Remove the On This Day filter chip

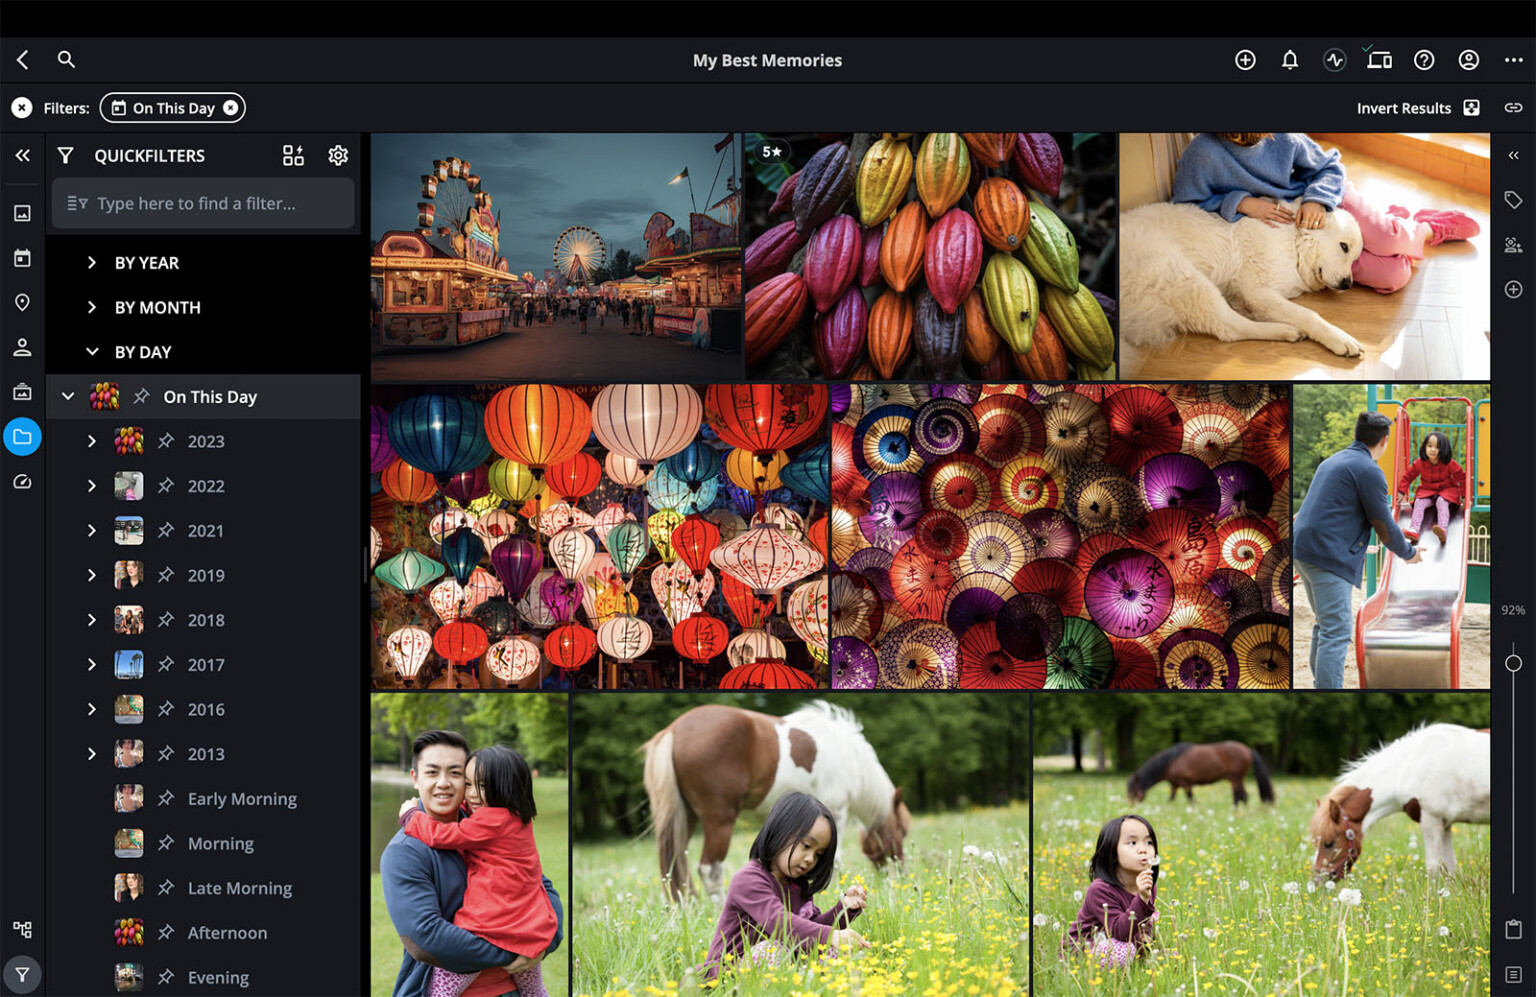[231, 107]
